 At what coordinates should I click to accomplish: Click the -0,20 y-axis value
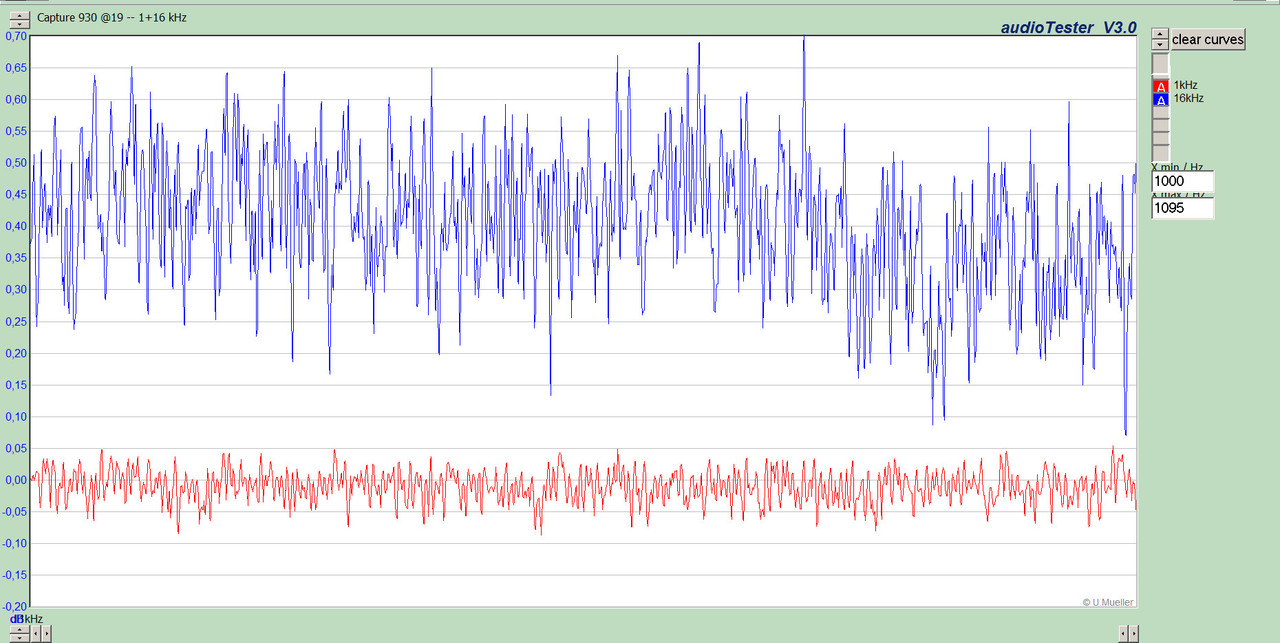click(x=14, y=606)
